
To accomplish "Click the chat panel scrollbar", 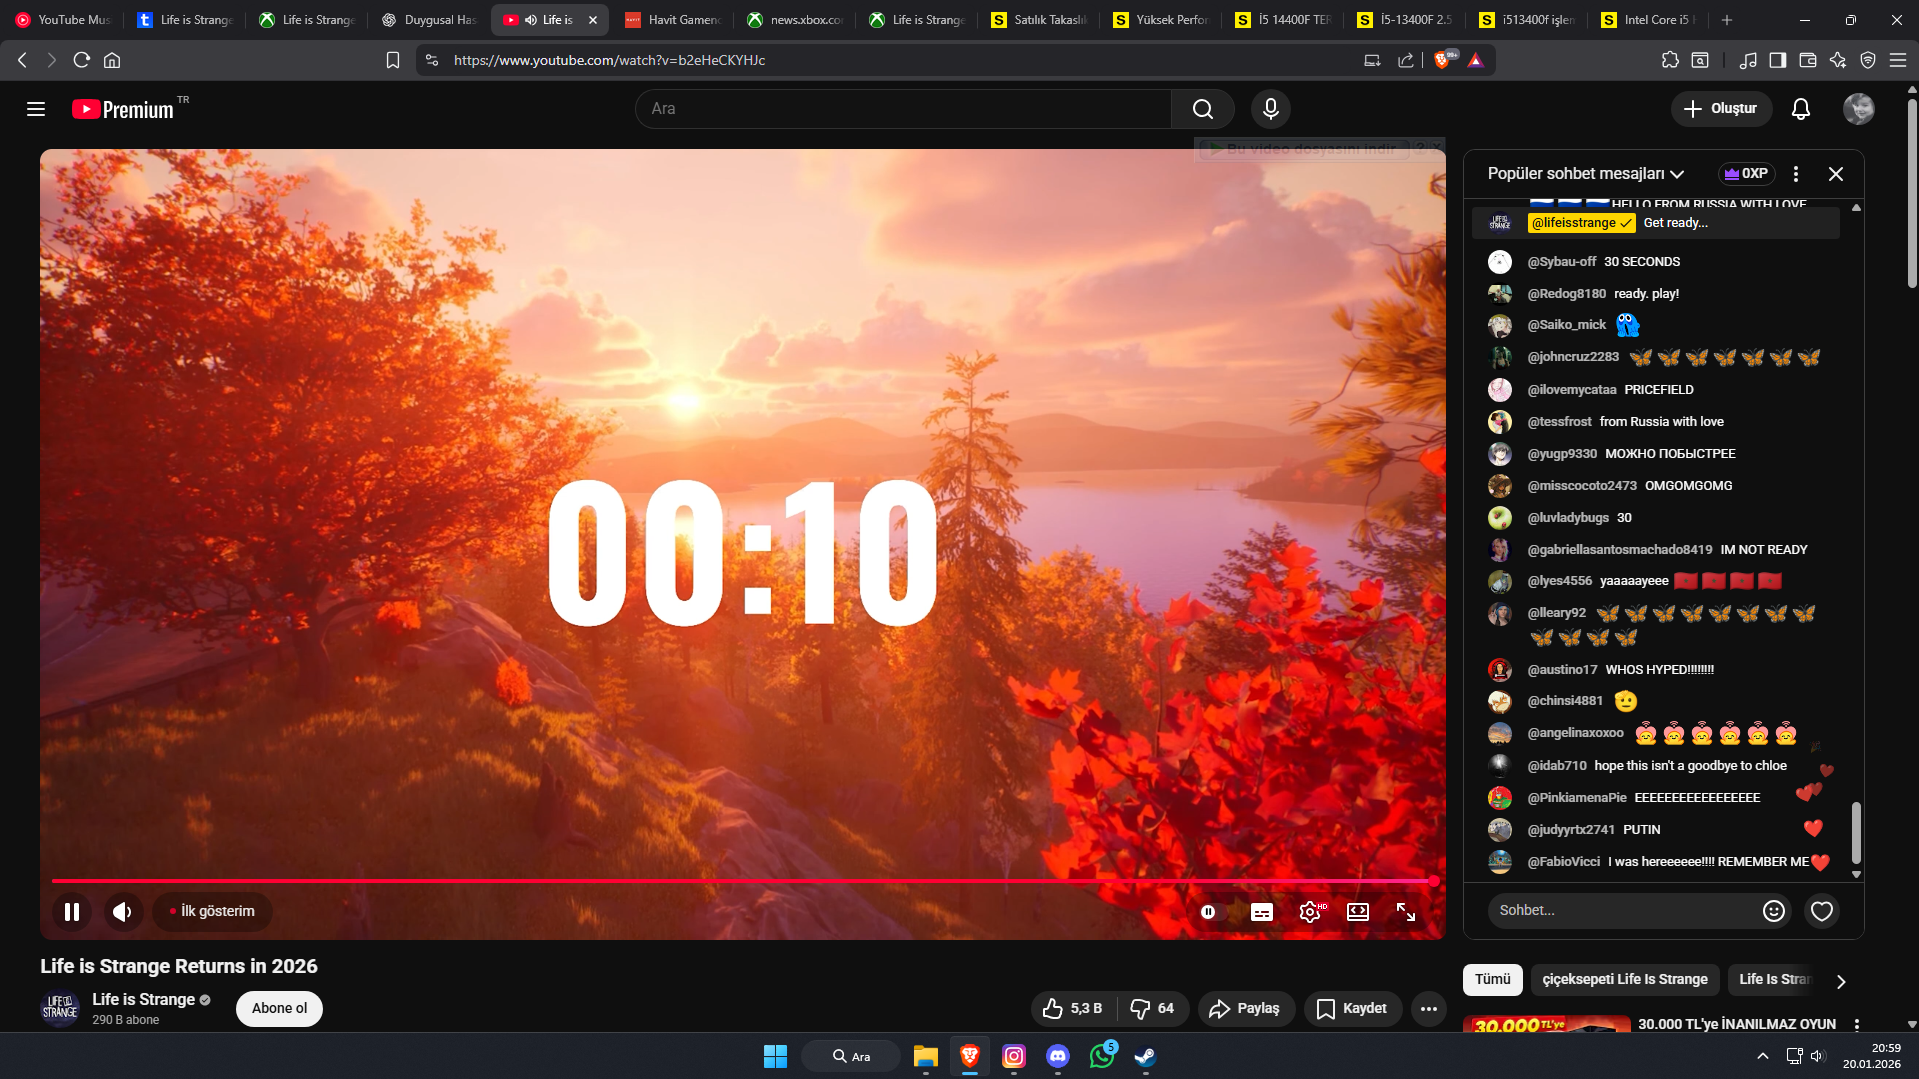I will (x=1856, y=832).
